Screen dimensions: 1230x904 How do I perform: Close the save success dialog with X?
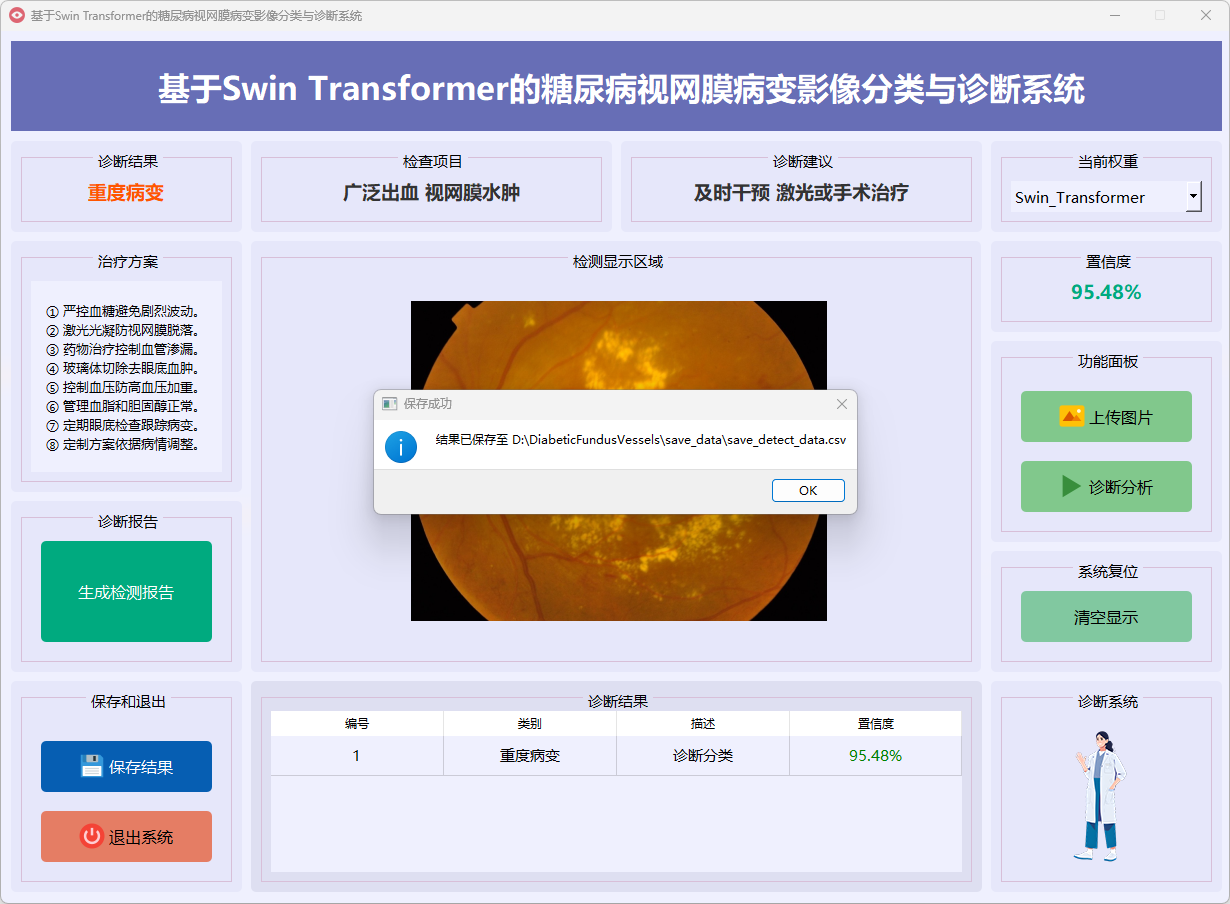click(841, 404)
